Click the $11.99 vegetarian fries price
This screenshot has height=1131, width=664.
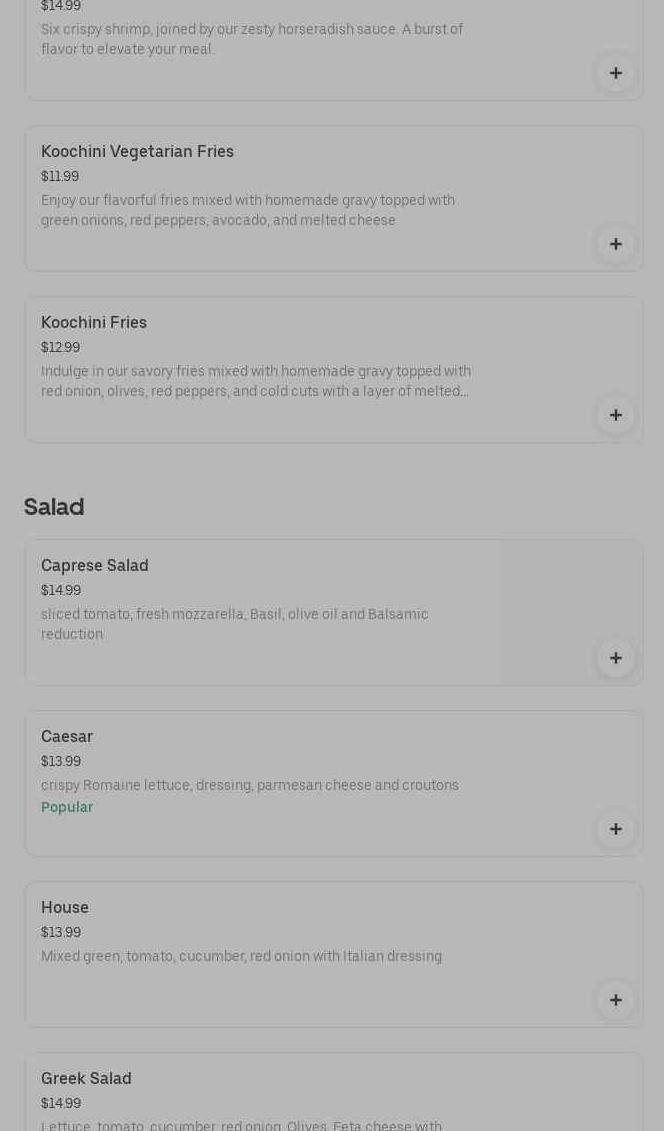pos(60,177)
